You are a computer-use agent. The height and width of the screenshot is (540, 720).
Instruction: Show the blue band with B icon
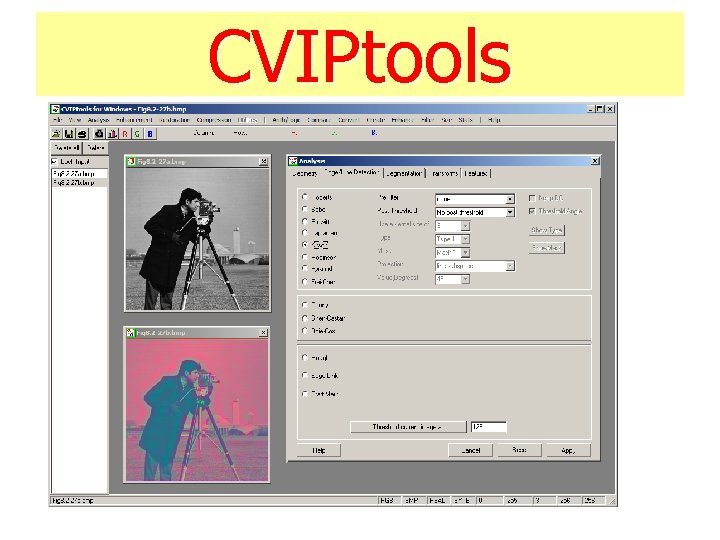(150, 134)
